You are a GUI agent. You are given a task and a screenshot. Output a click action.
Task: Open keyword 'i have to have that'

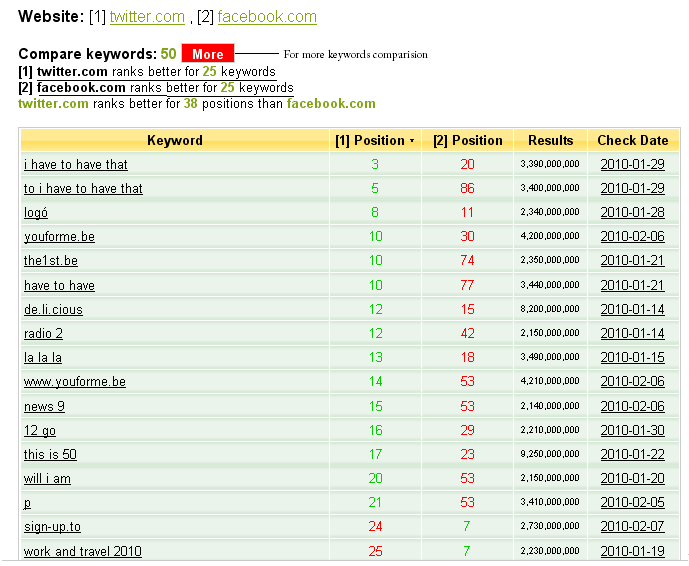(76, 164)
